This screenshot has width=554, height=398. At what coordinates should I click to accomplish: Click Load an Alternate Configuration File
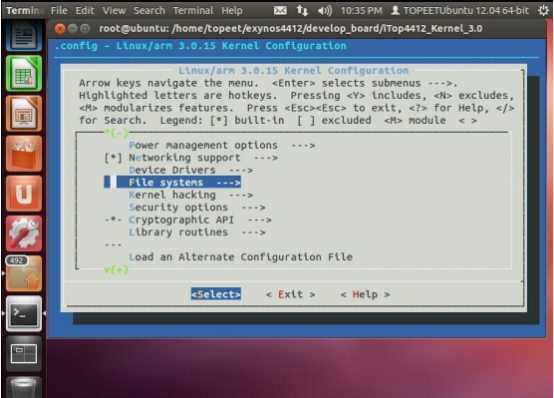pos(241,257)
